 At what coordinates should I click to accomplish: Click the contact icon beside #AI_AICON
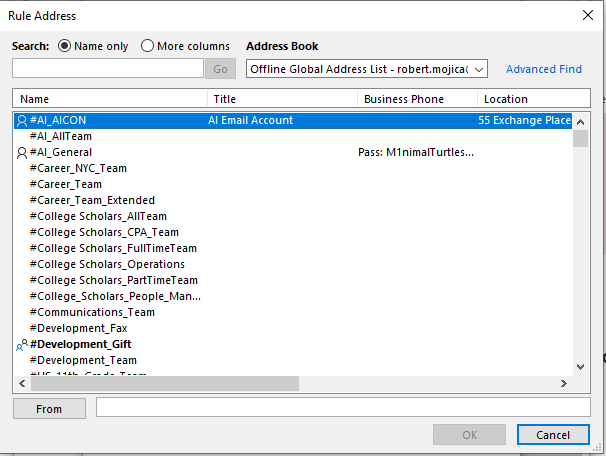click(22, 120)
